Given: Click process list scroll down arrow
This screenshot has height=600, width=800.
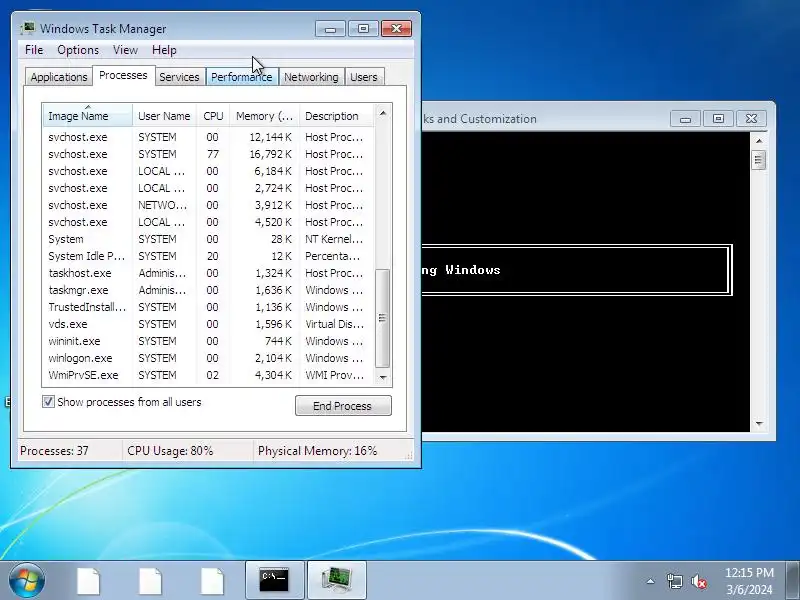Looking at the screenshot, I should 383,378.
